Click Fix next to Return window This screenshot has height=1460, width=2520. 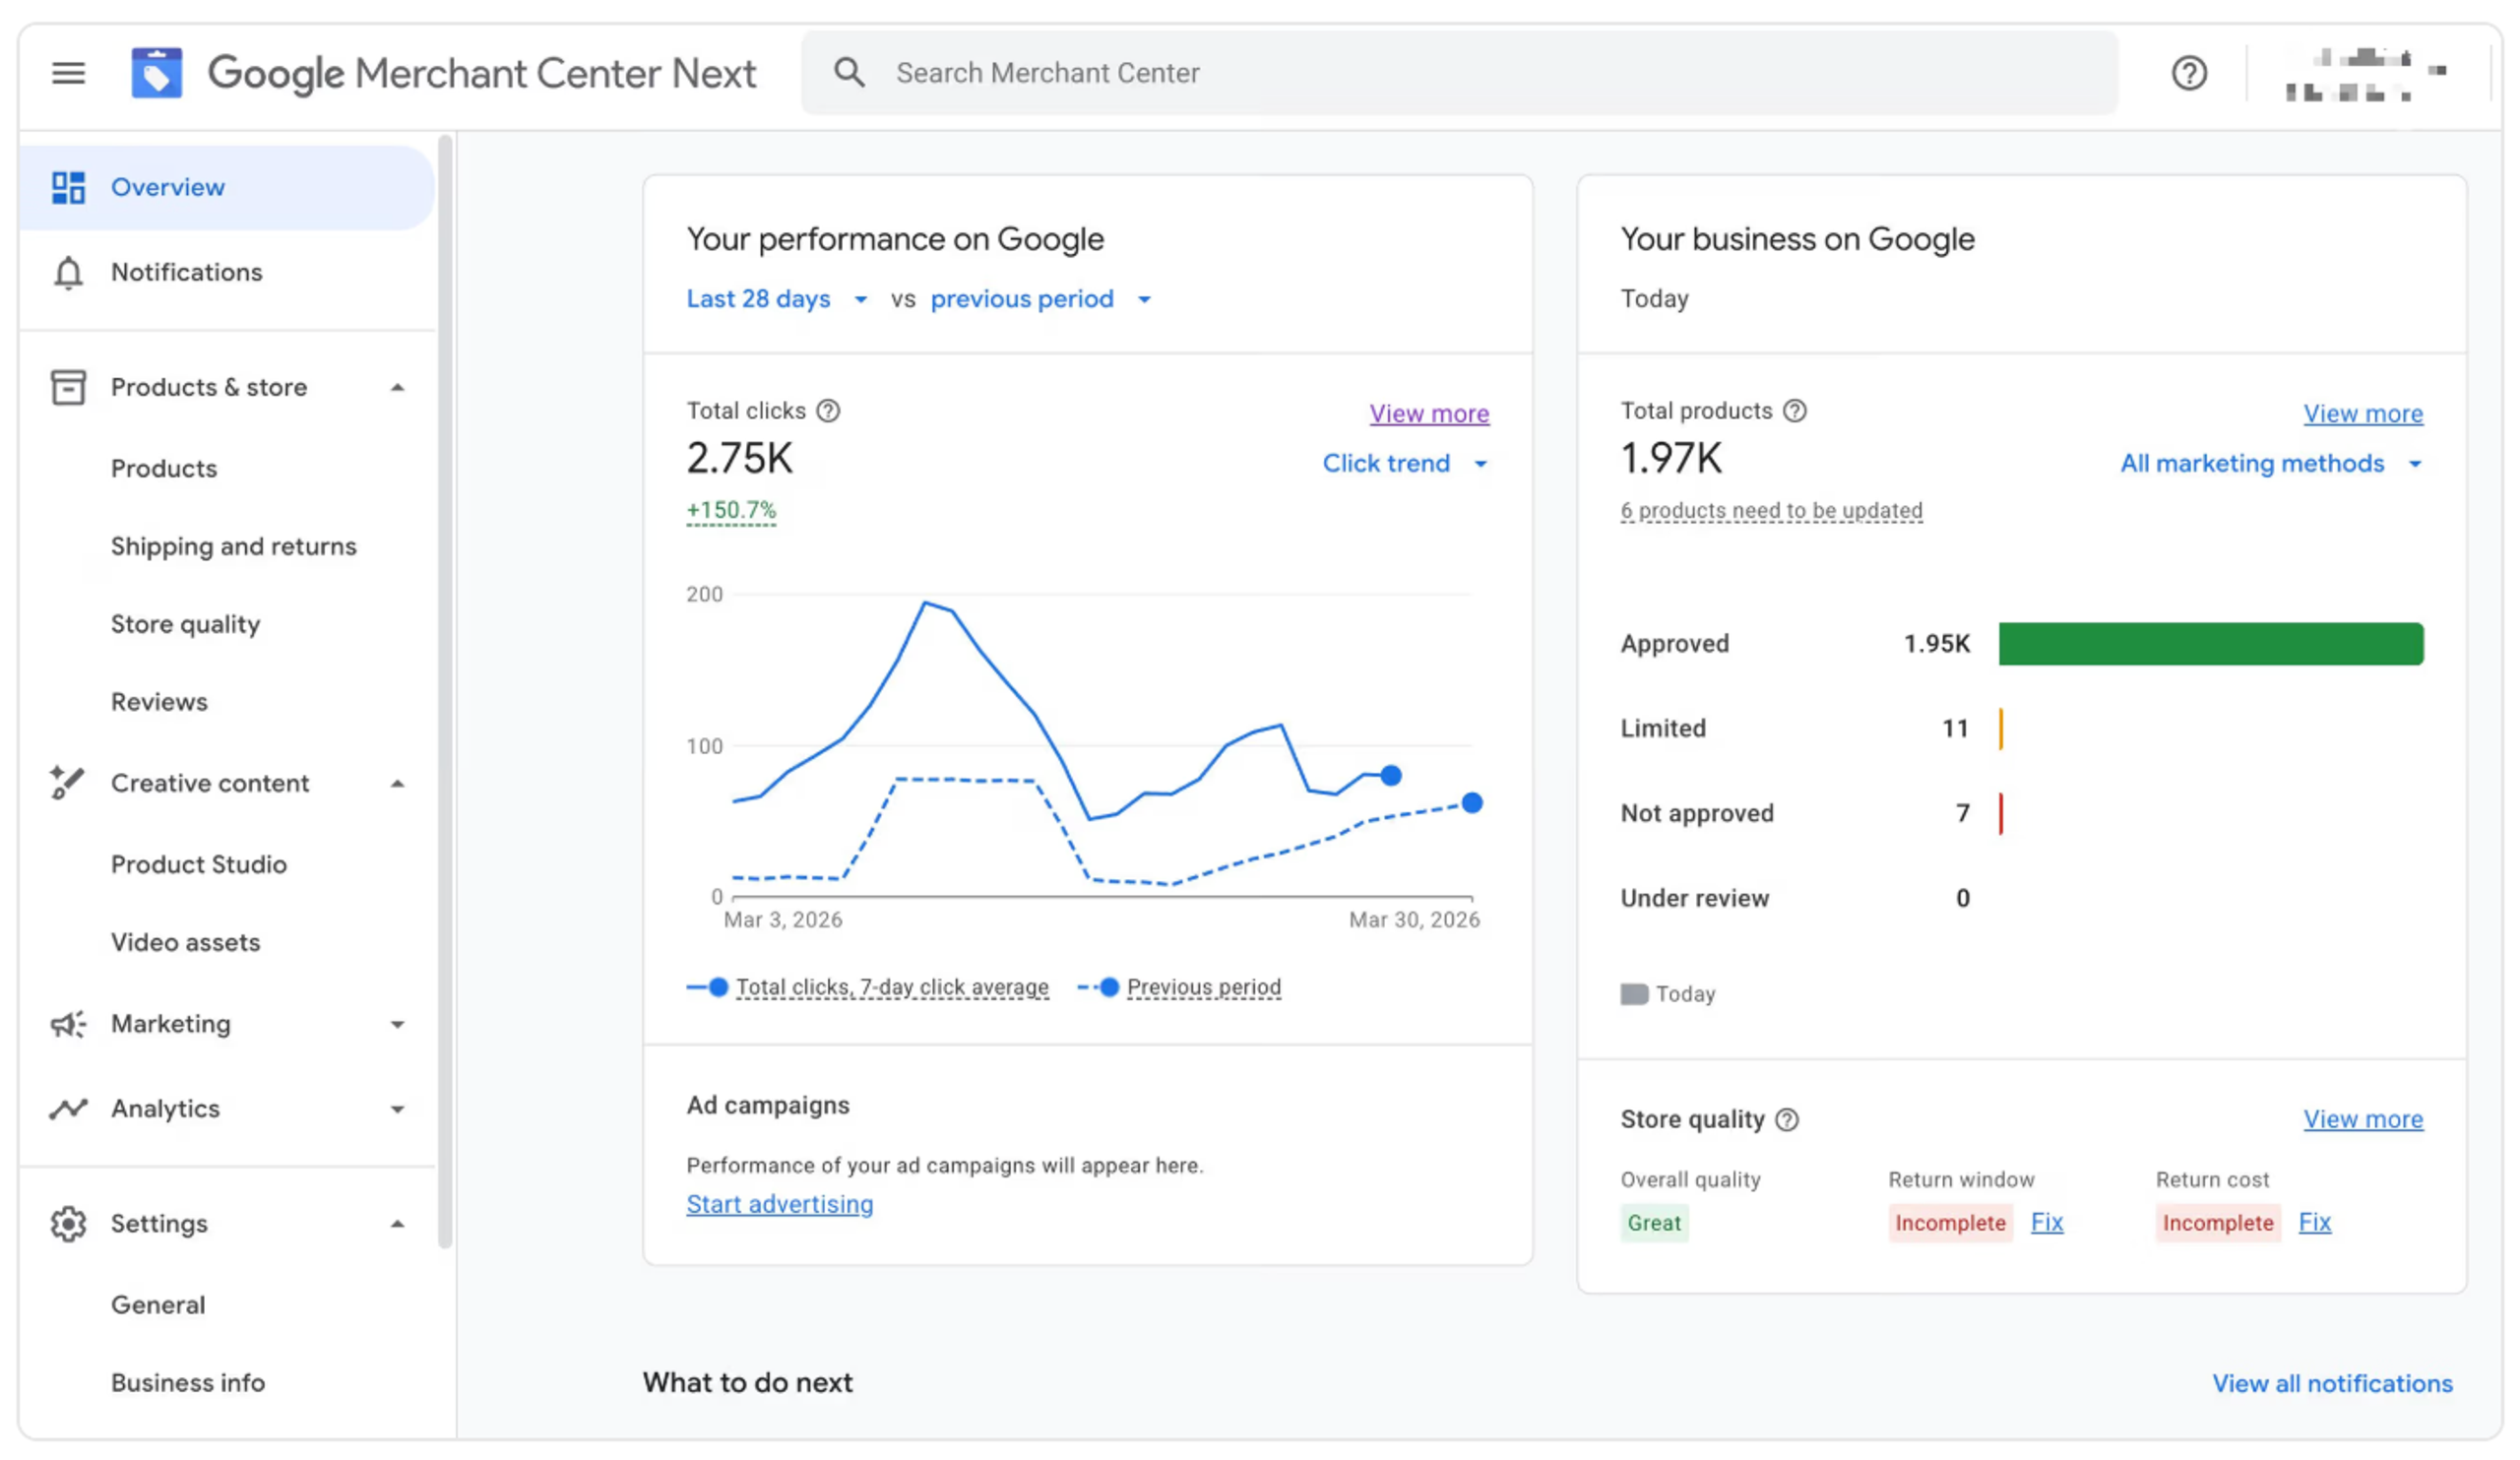click(x=2046, y=1222)
